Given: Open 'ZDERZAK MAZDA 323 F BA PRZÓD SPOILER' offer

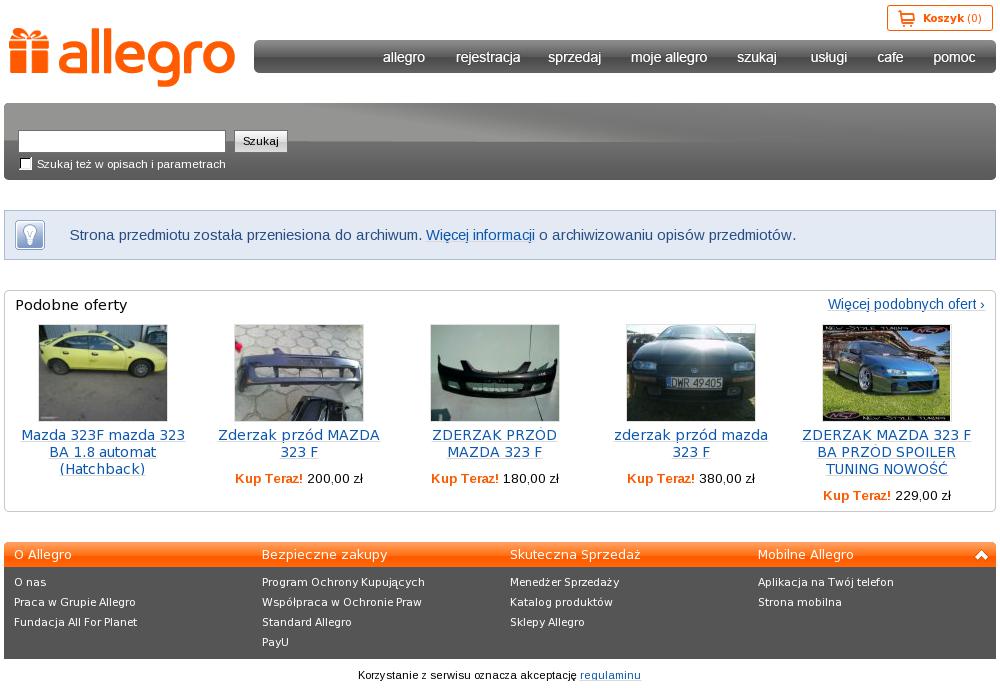Looking at the screenshot, I should coord(886,452).
